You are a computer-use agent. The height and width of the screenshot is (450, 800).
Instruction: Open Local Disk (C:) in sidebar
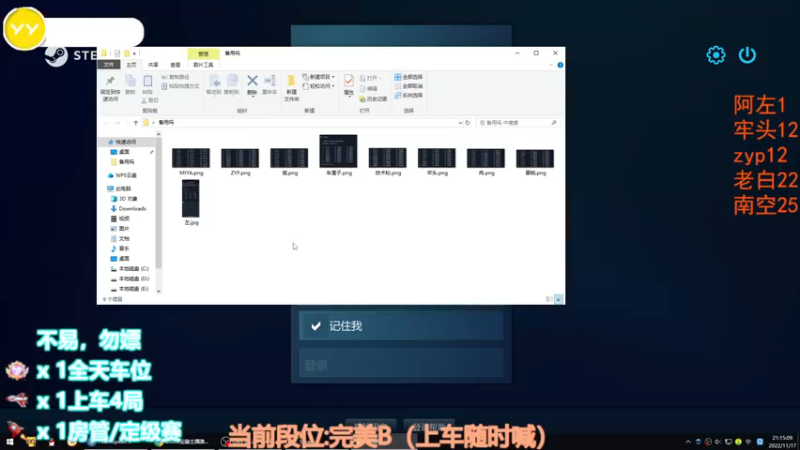pos(130,268)
